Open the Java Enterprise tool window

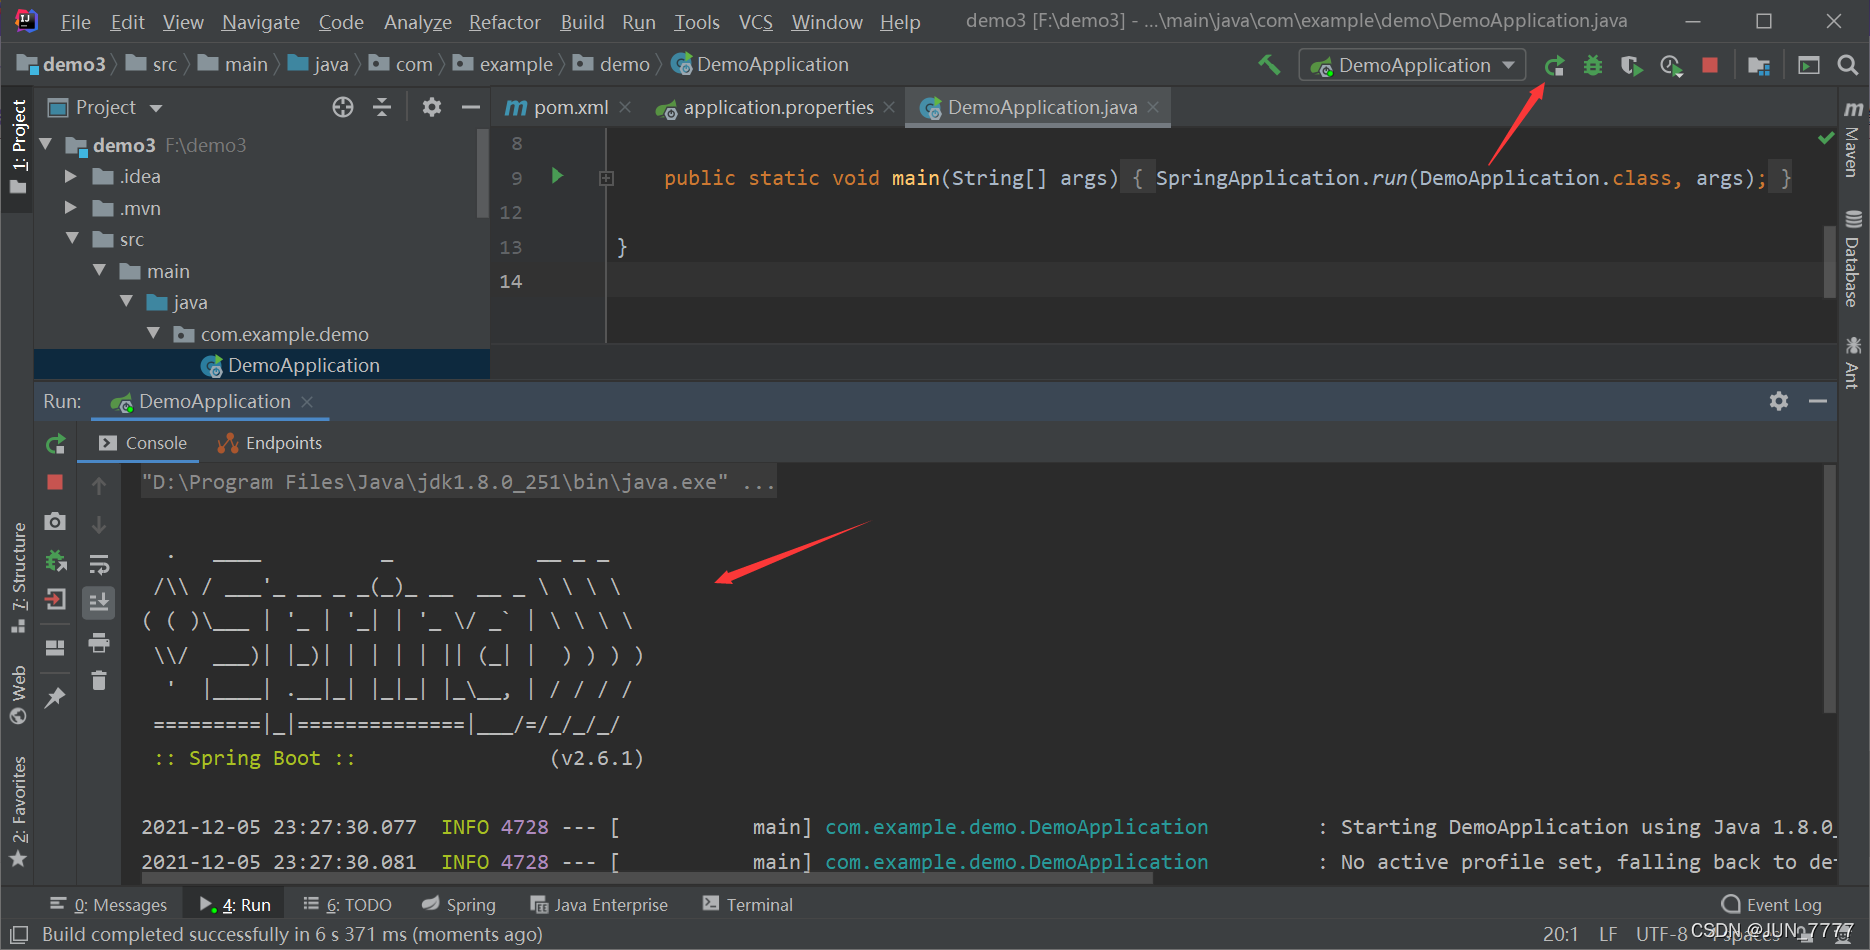pyautogui.click(x=598, y=905)
